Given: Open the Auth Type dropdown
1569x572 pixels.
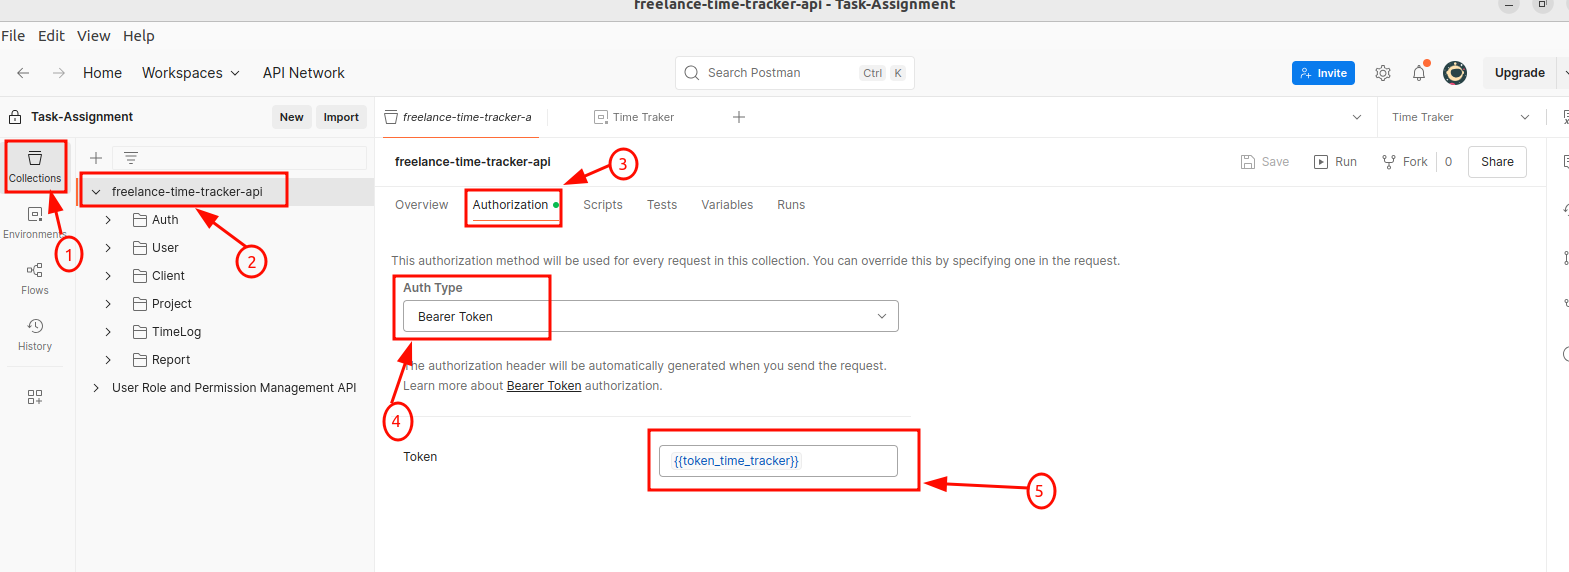Looking at the screenshot, I should pos(650,316).
